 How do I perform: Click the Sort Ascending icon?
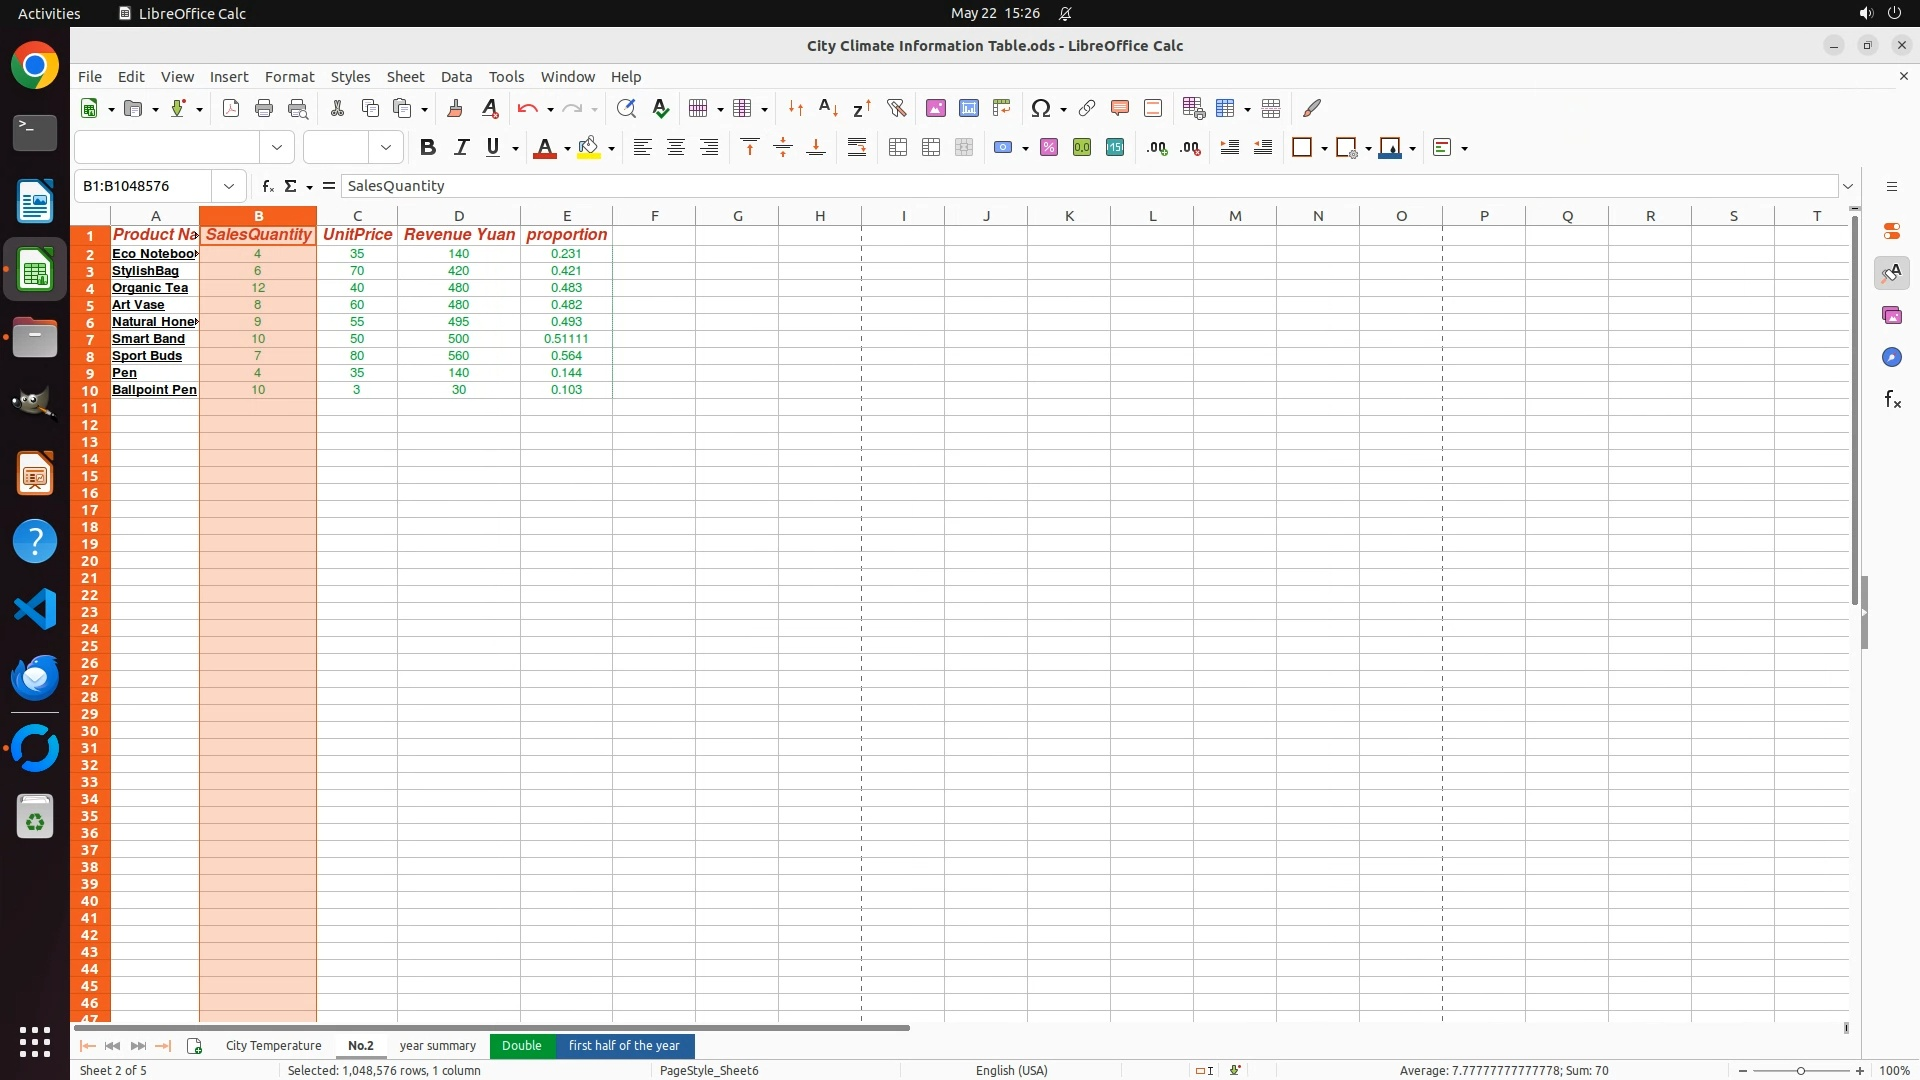[x=828, y=108]
